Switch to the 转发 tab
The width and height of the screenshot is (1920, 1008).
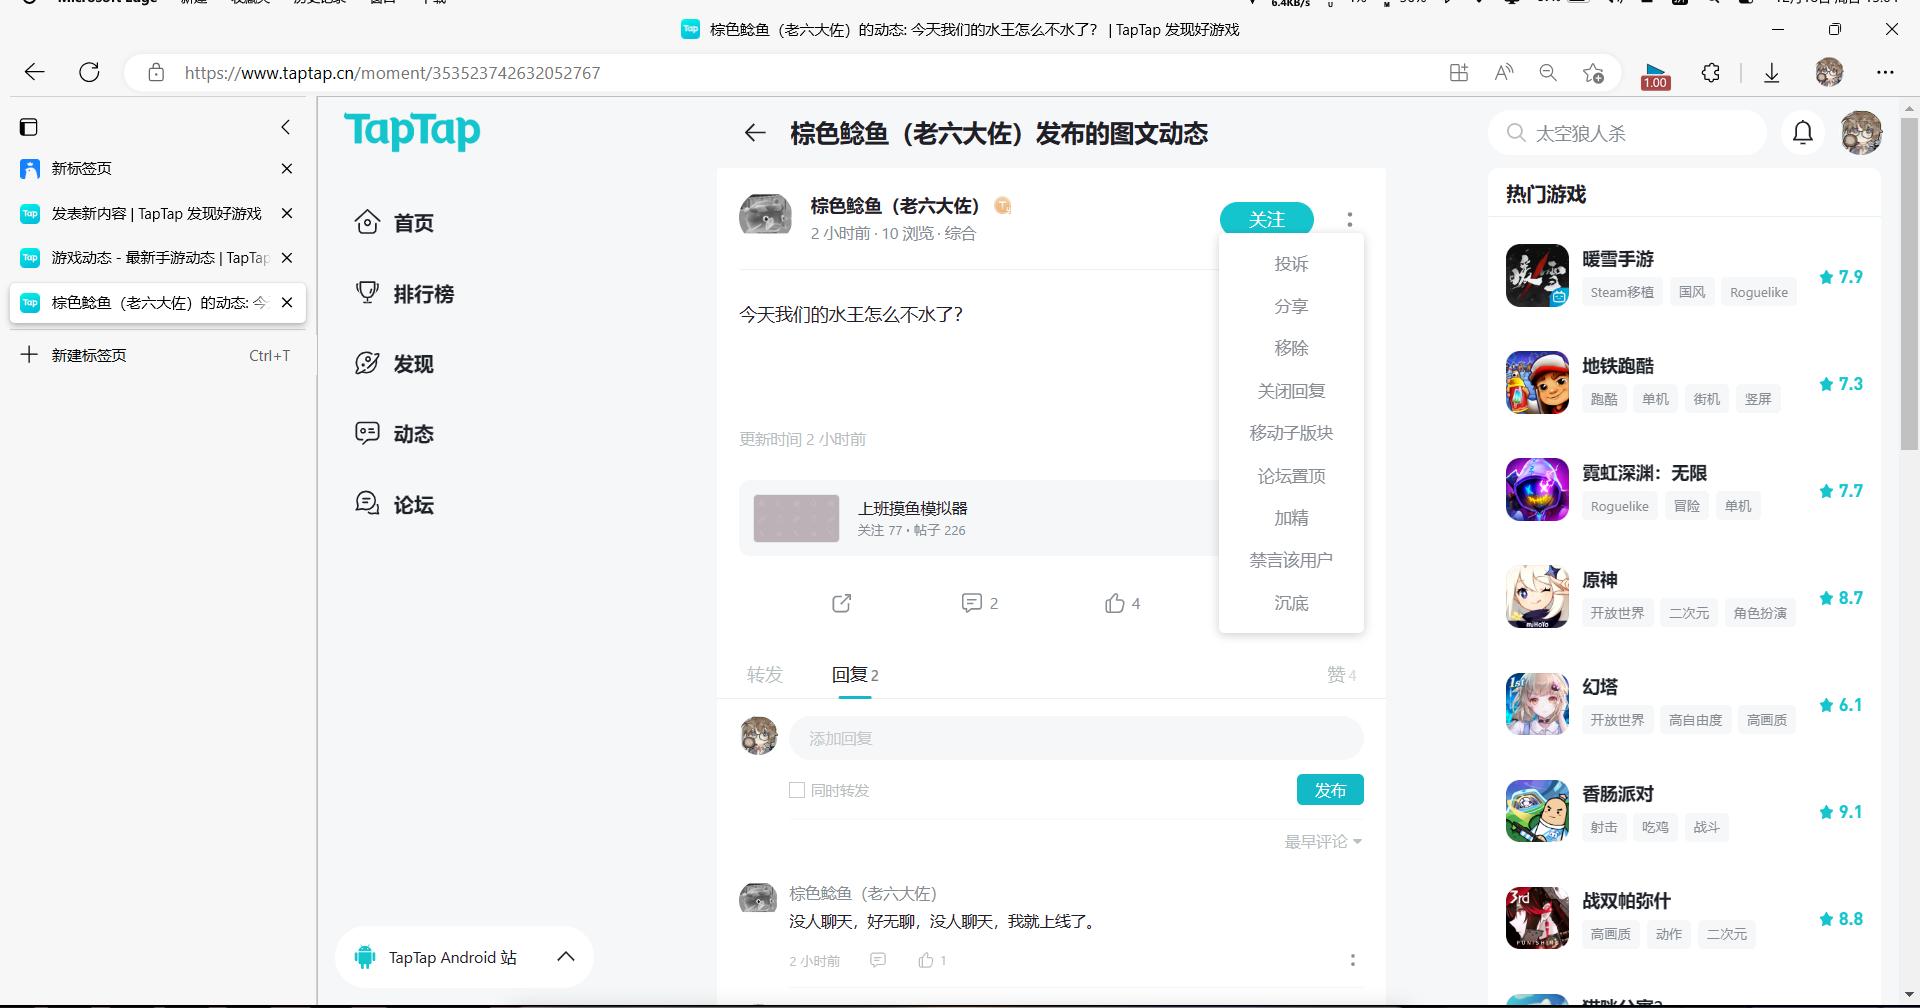click(764, 675)
